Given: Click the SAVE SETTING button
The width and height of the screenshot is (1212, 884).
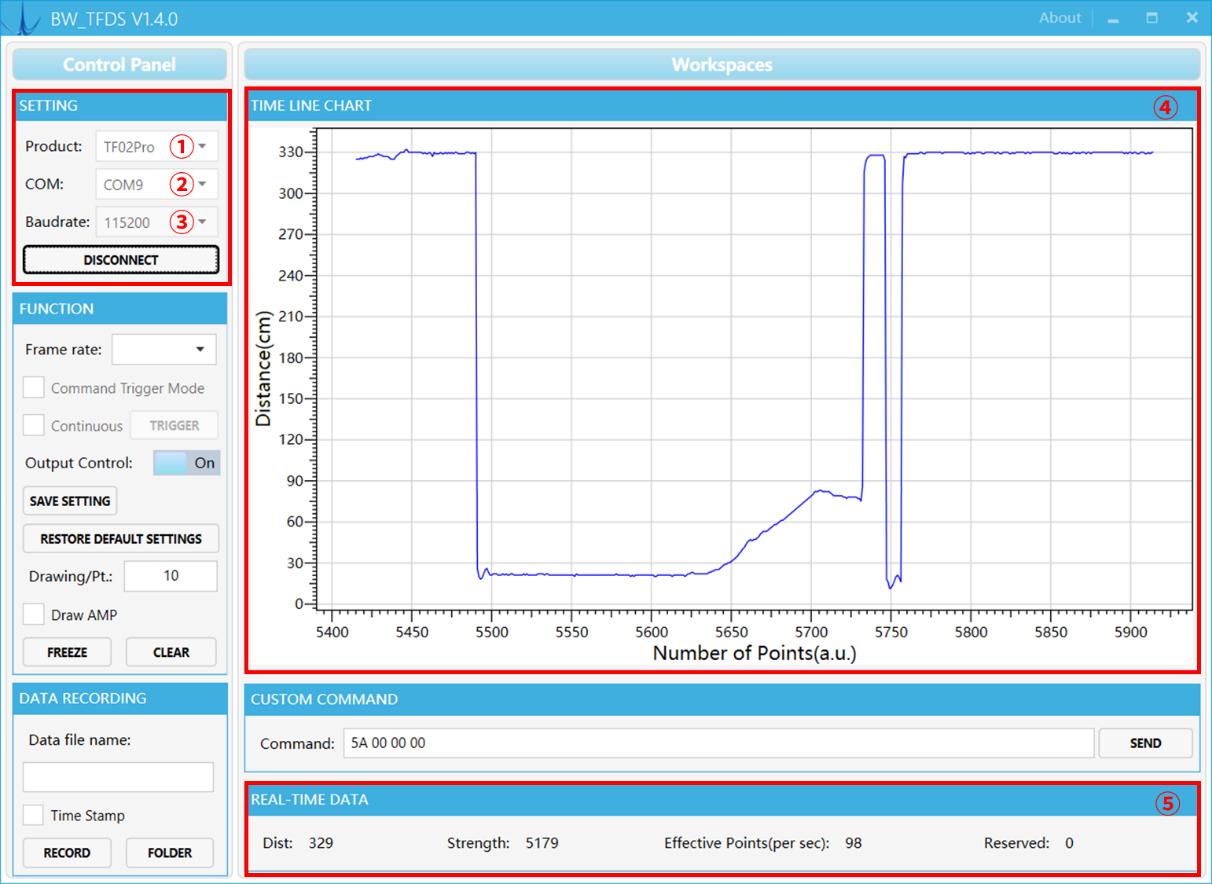Looking at the screenshot, I should (x=70, y=501).
